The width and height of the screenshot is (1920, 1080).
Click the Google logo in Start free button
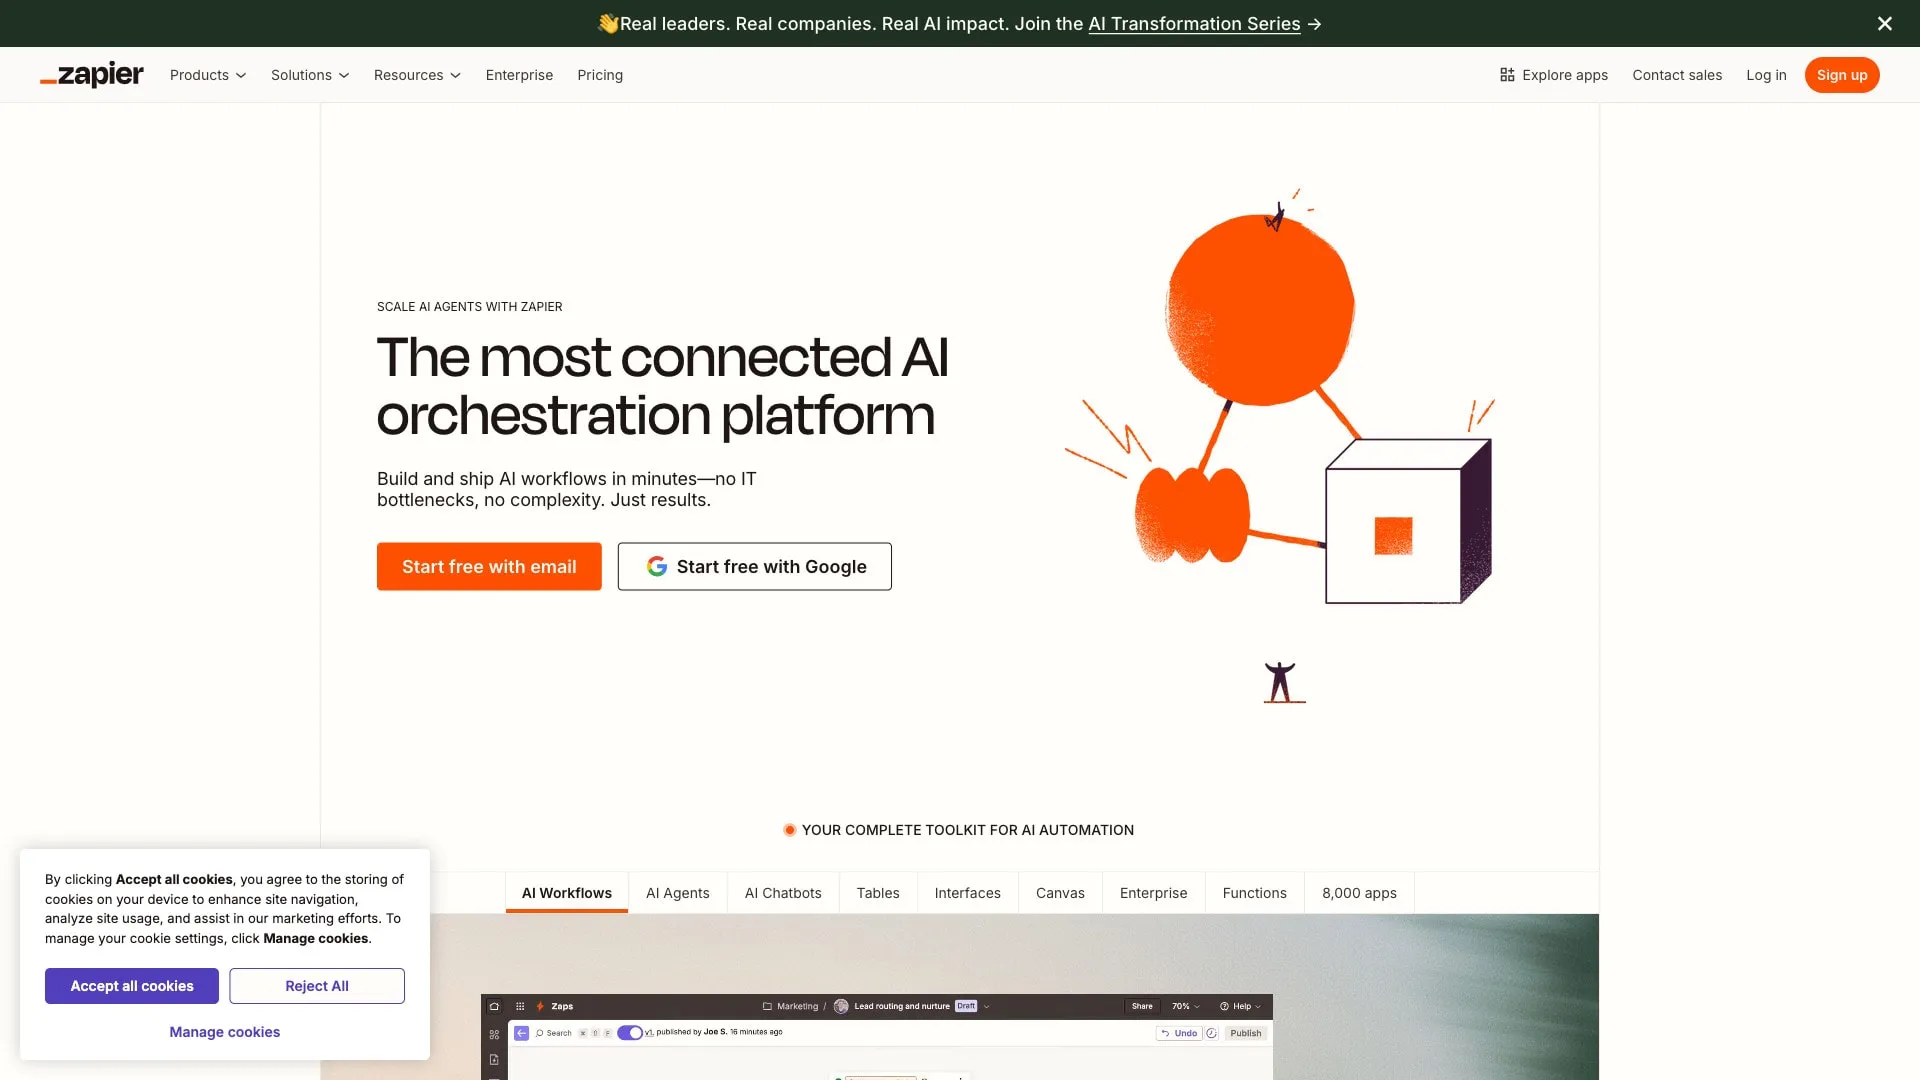[657, 566]
